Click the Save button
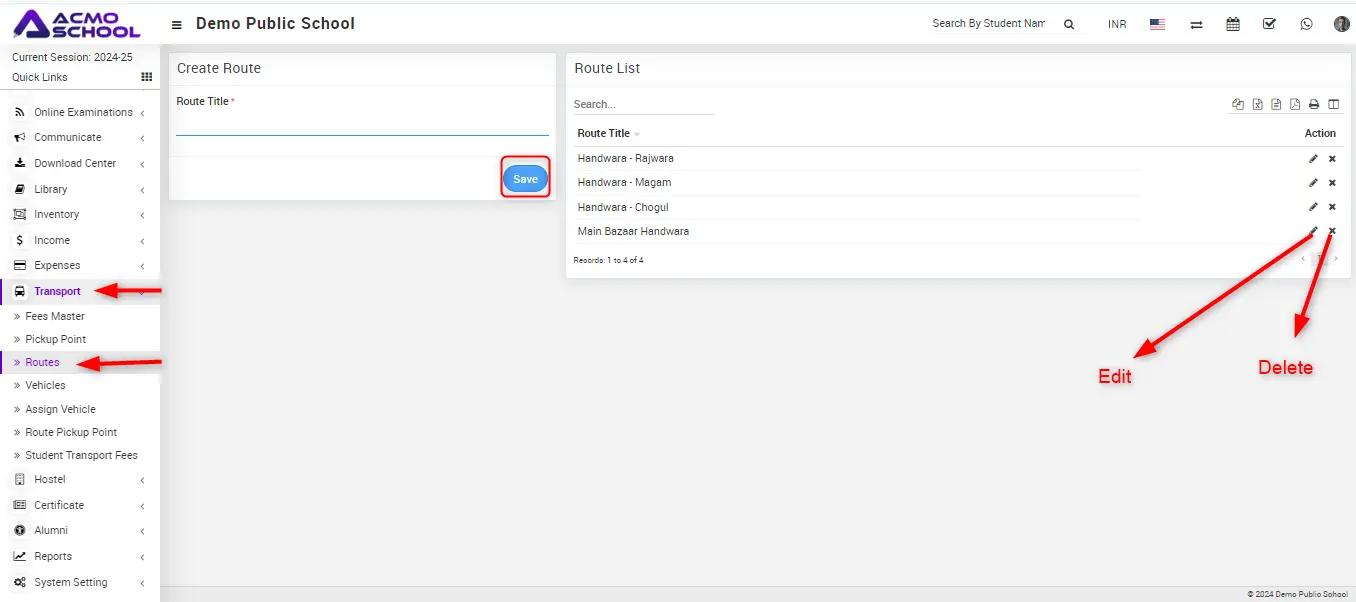 [525, 179]
